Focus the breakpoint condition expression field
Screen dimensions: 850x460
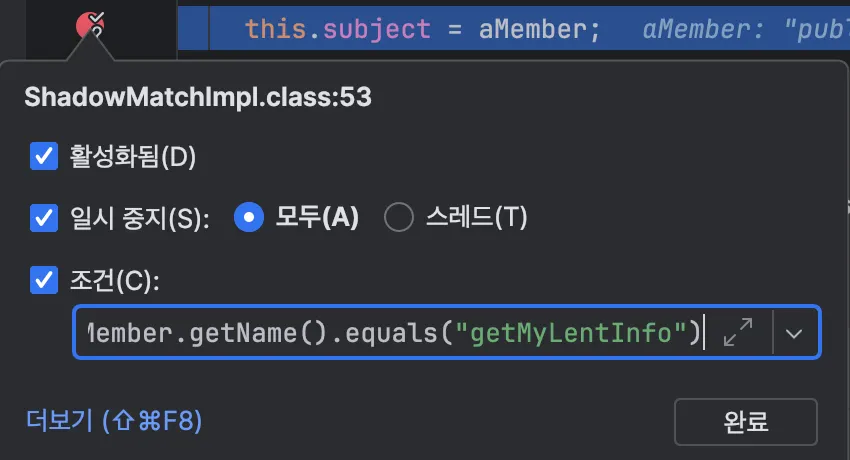click(x=390, y=333)
